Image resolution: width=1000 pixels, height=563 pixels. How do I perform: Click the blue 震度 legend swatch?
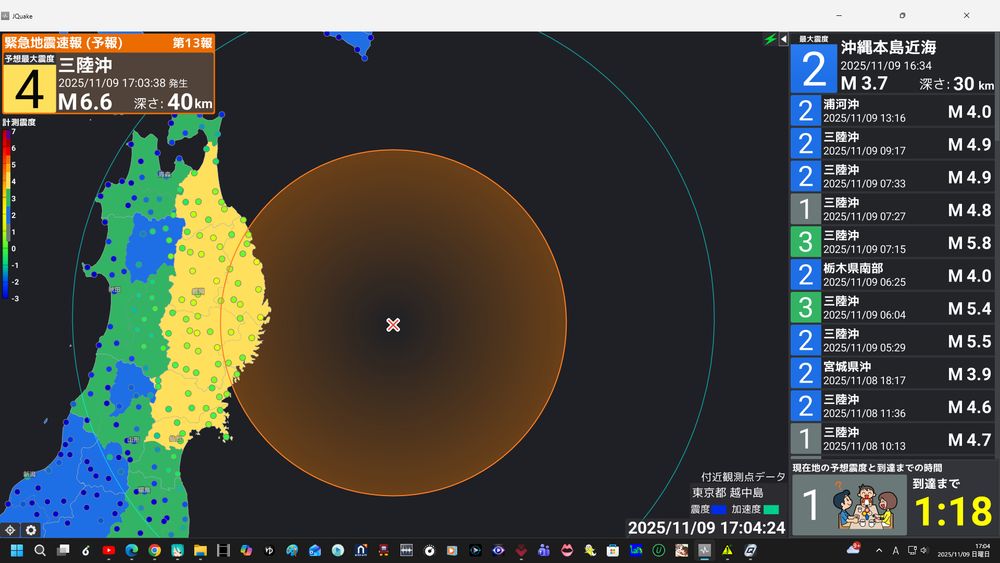719,509
